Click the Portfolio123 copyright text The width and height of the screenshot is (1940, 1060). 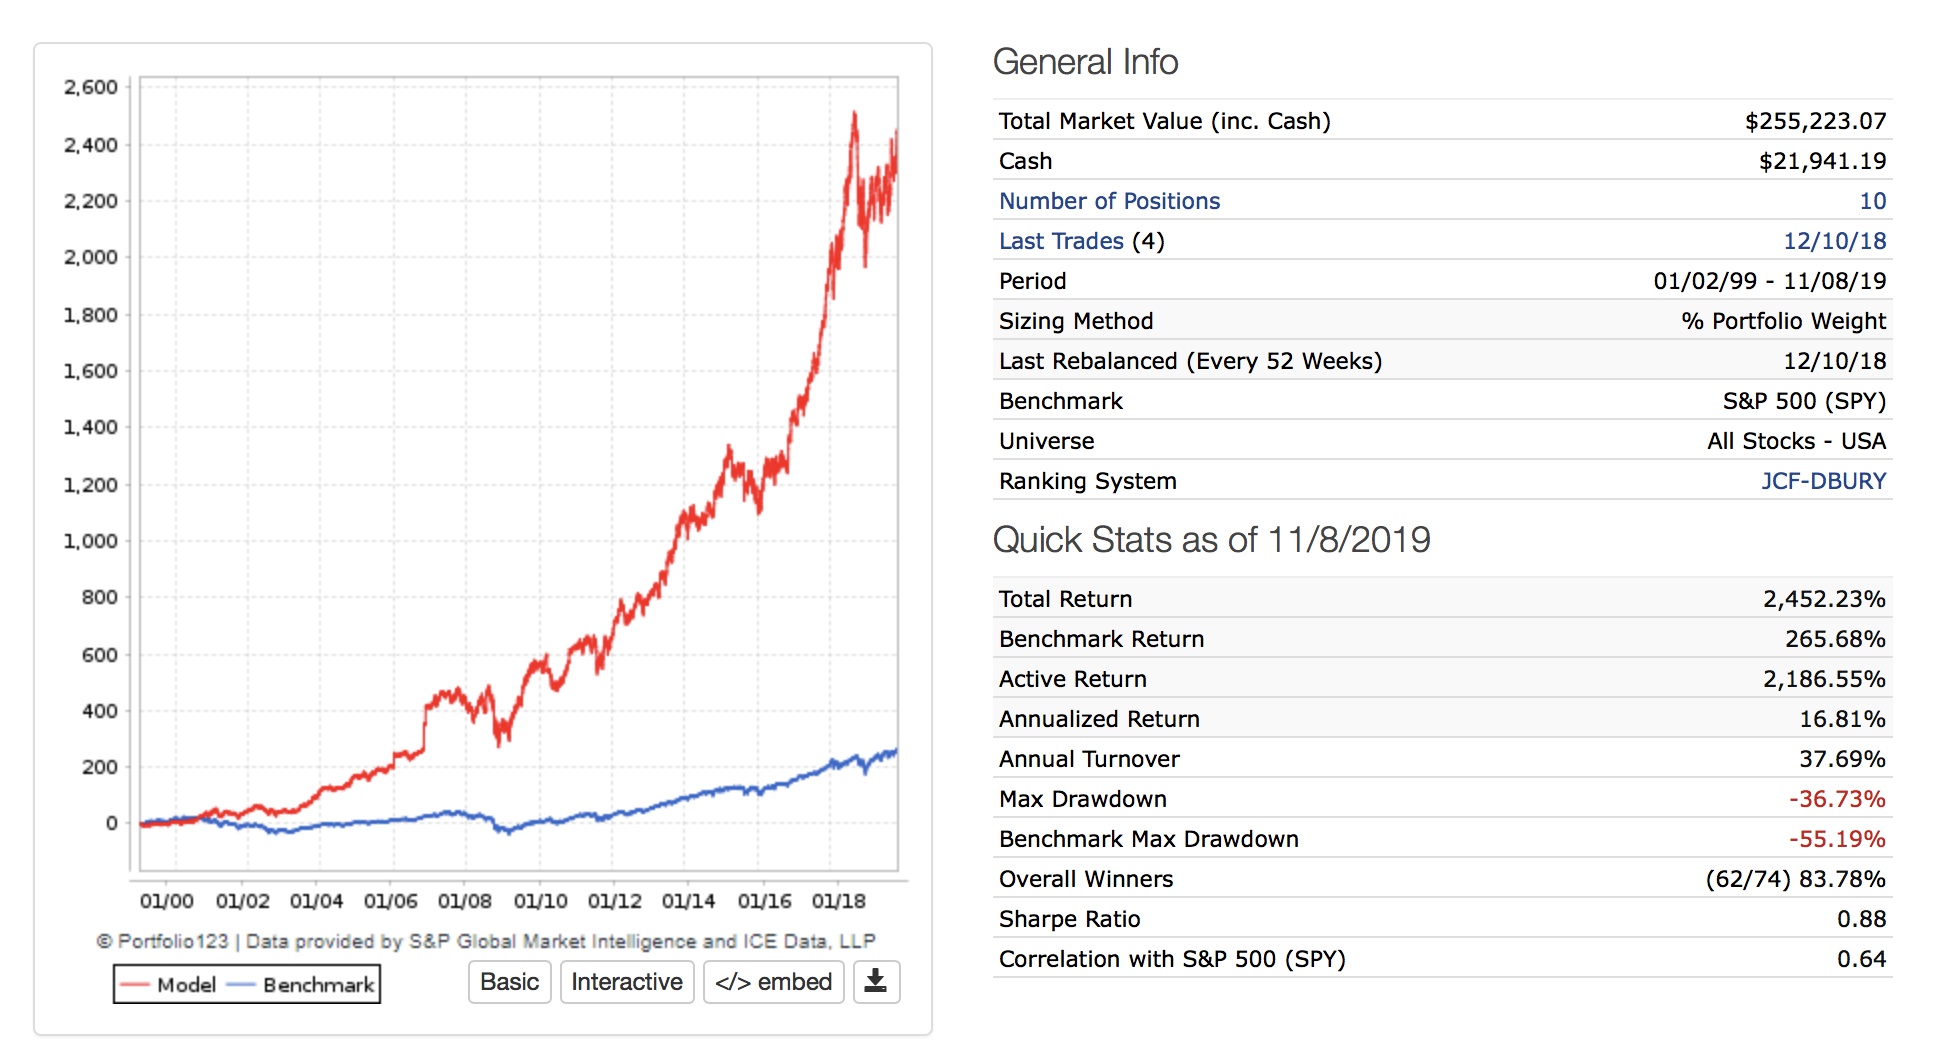click(486, 941)
